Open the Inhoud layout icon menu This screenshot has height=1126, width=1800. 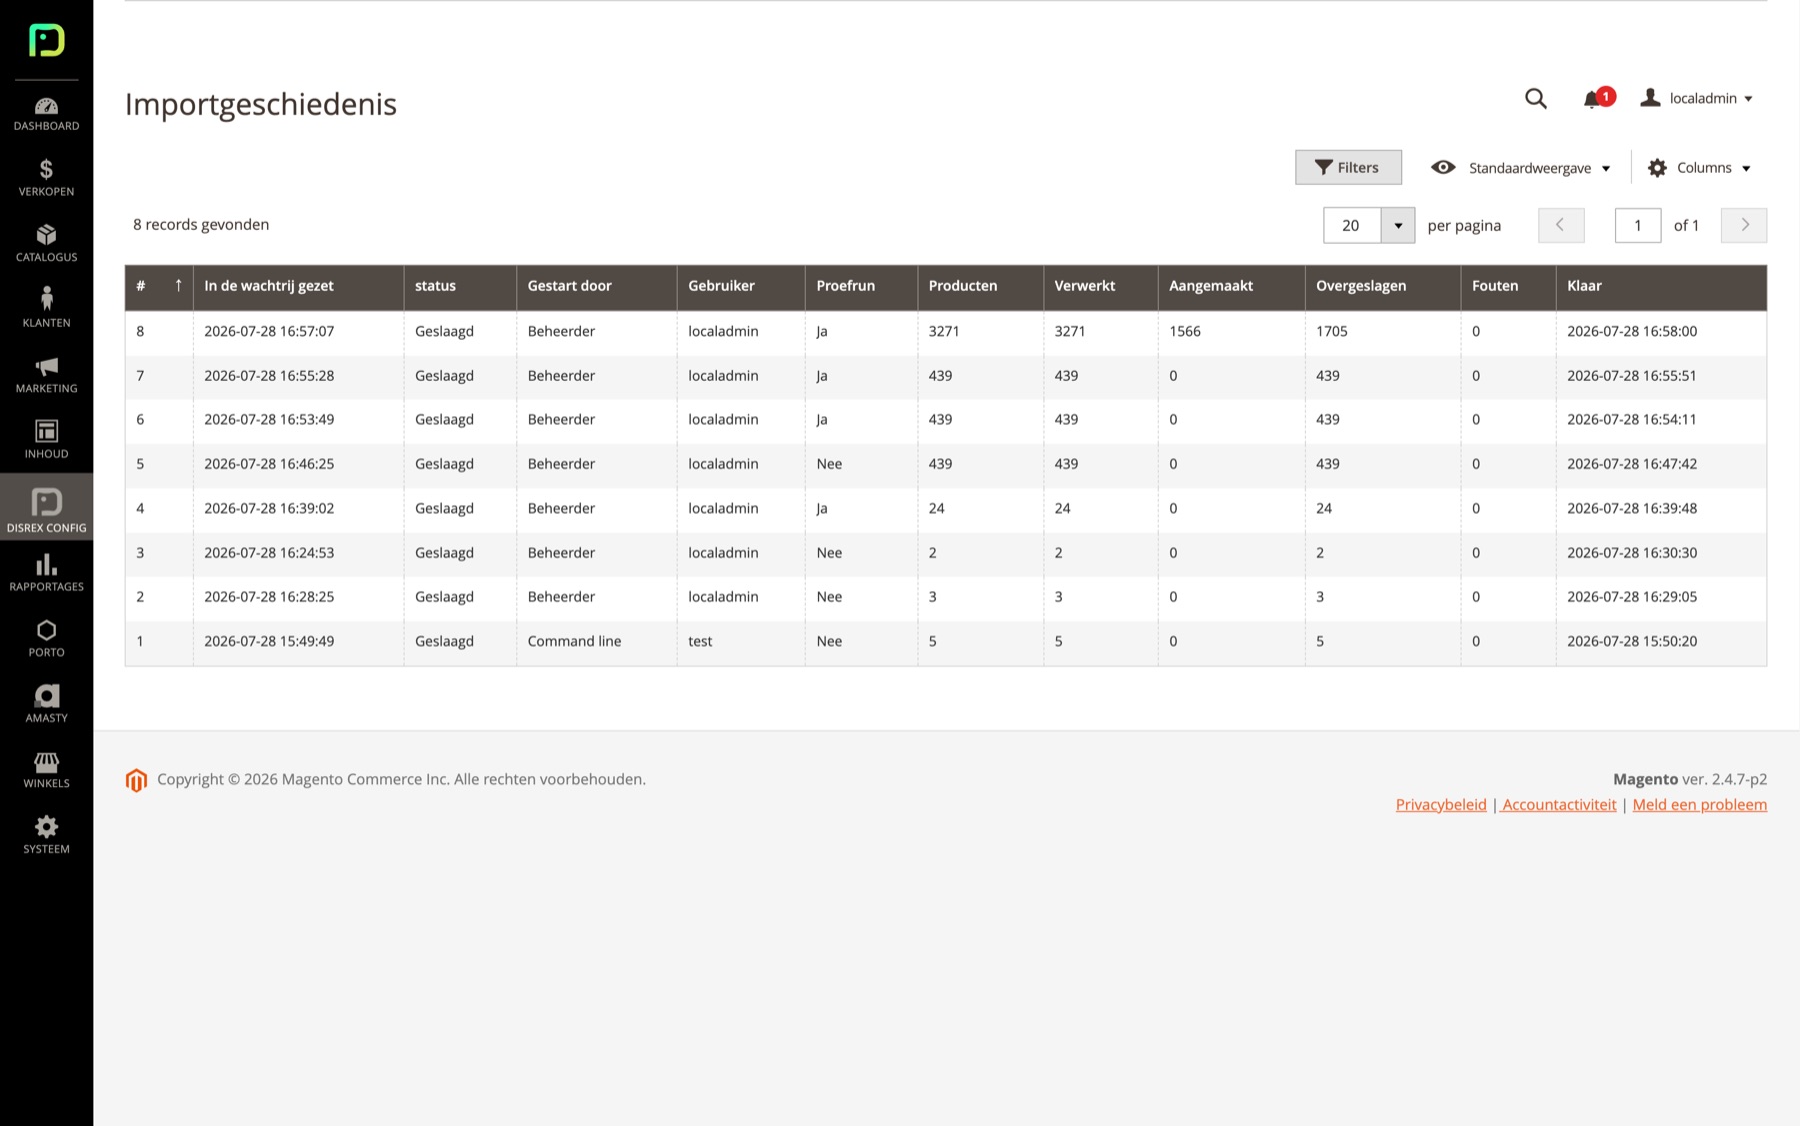[x=46, y=440]
